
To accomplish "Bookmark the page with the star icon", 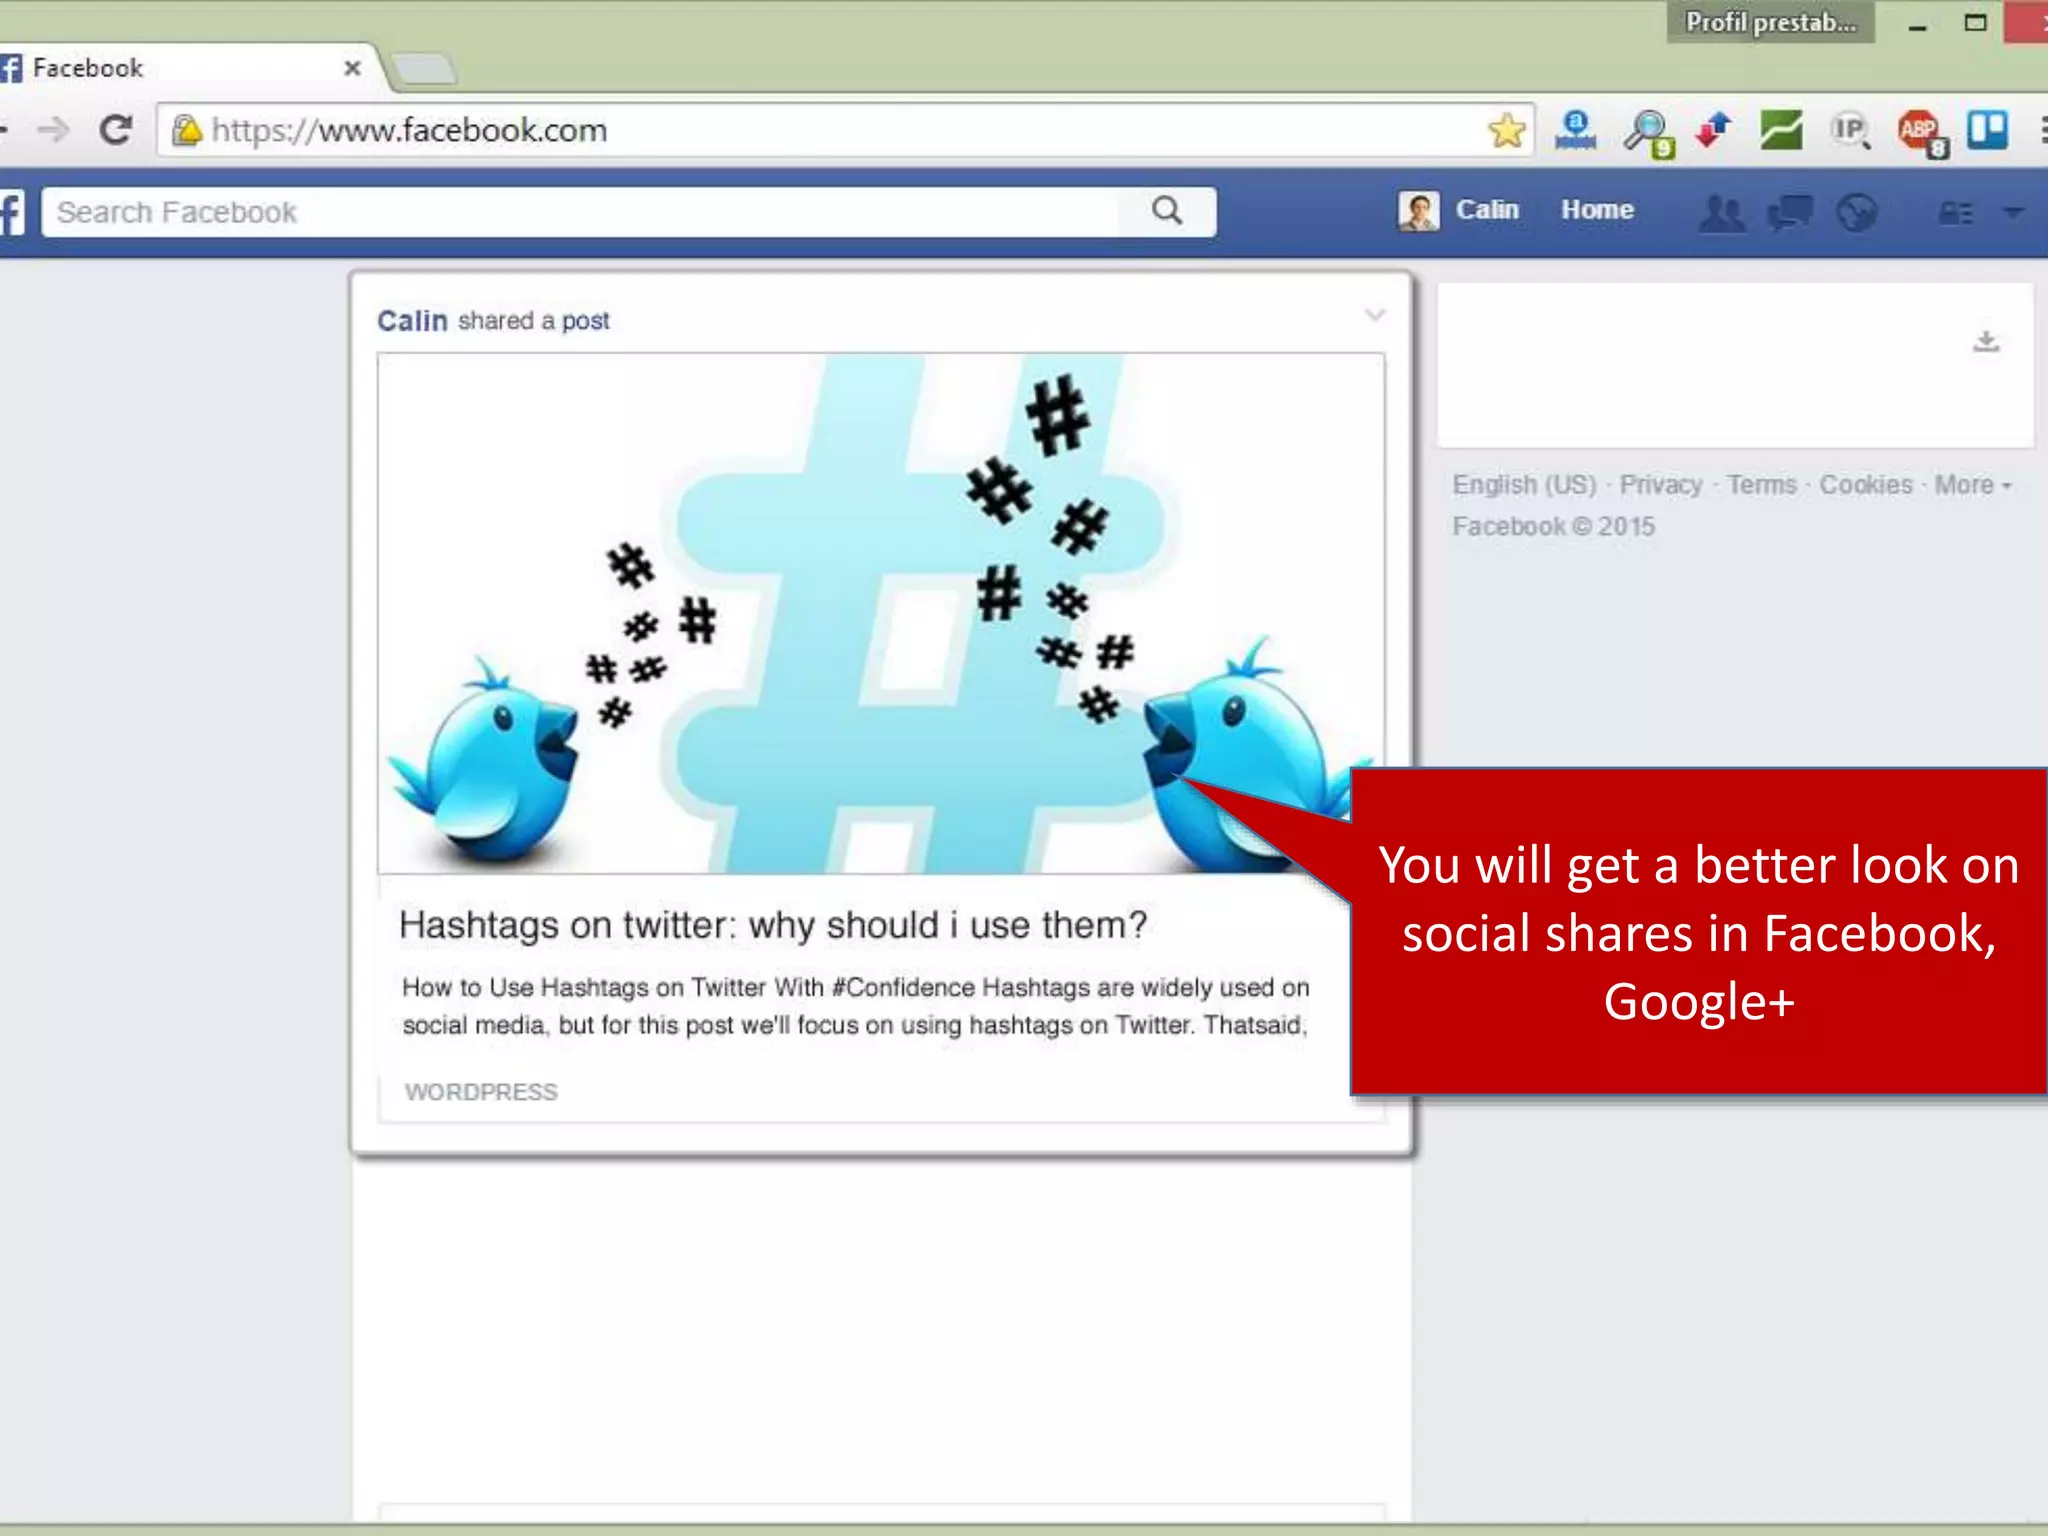I will pyautogui.click(x=1506, y=130).
